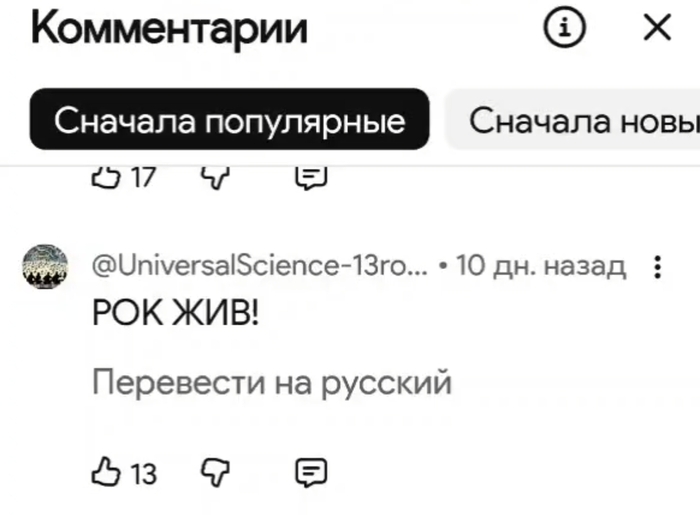700x515 pixels.
Task: Open the UniversalScience profile avatar
Action: [x=45, y=267]
